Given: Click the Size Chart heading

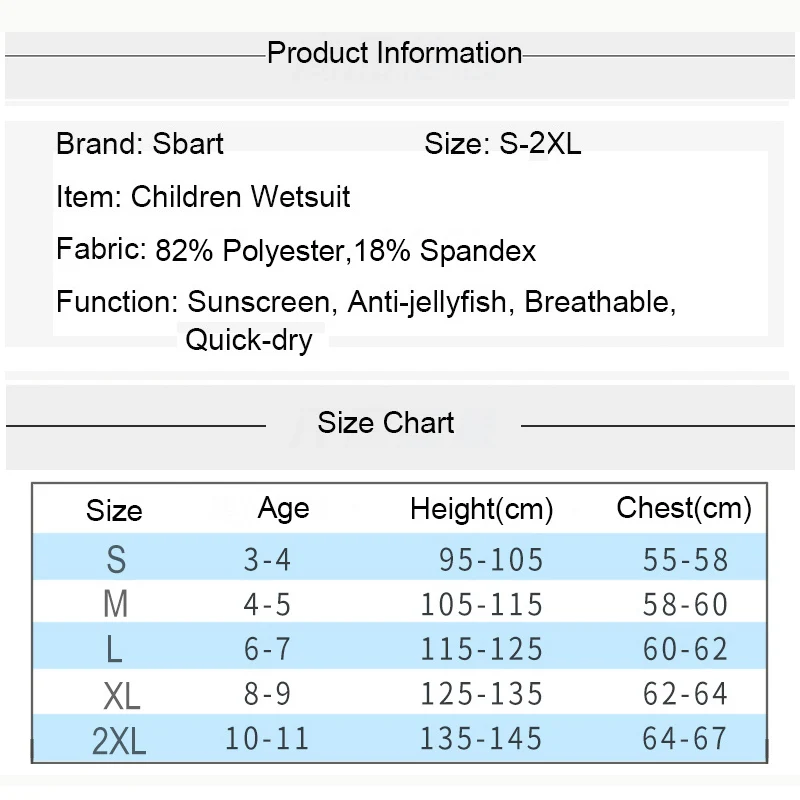Looking at the screenshot, I should click(x=386, y=423).
